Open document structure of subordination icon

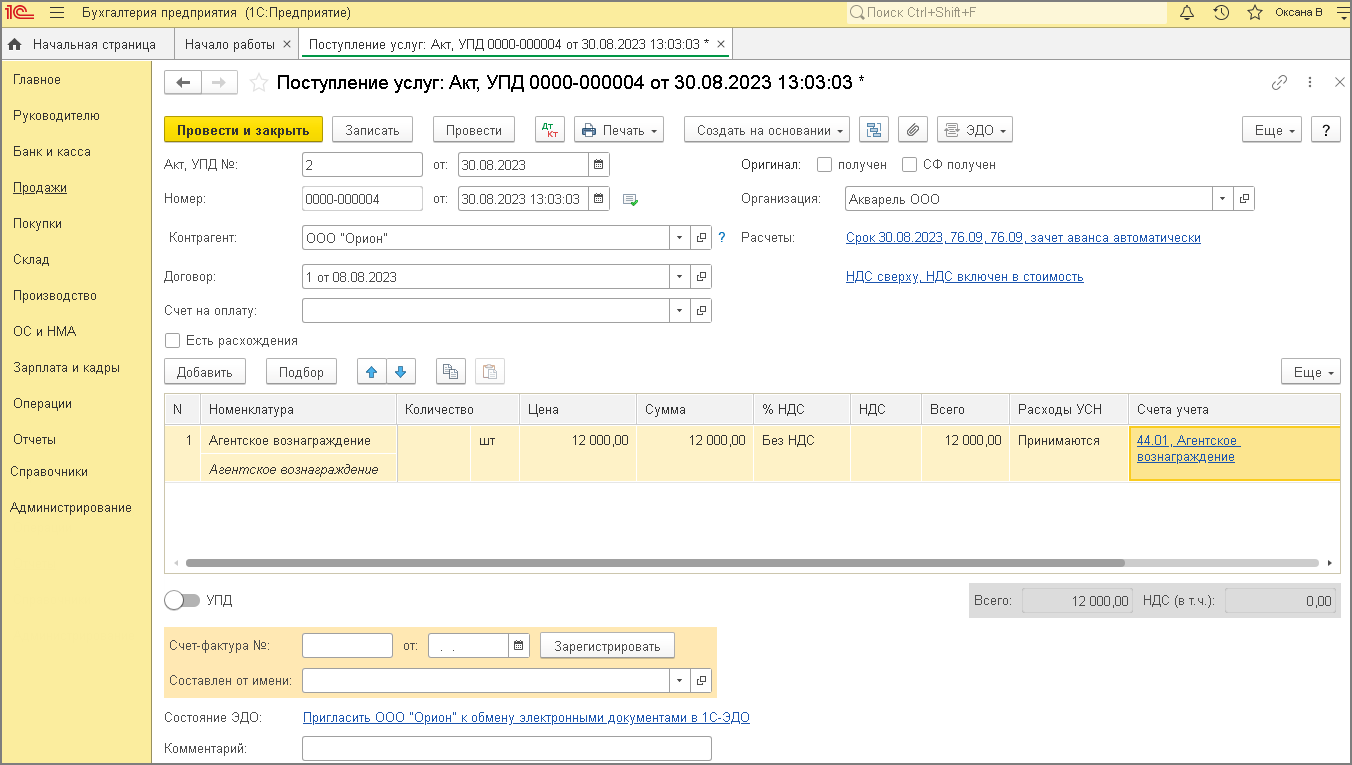pos(874,130)
